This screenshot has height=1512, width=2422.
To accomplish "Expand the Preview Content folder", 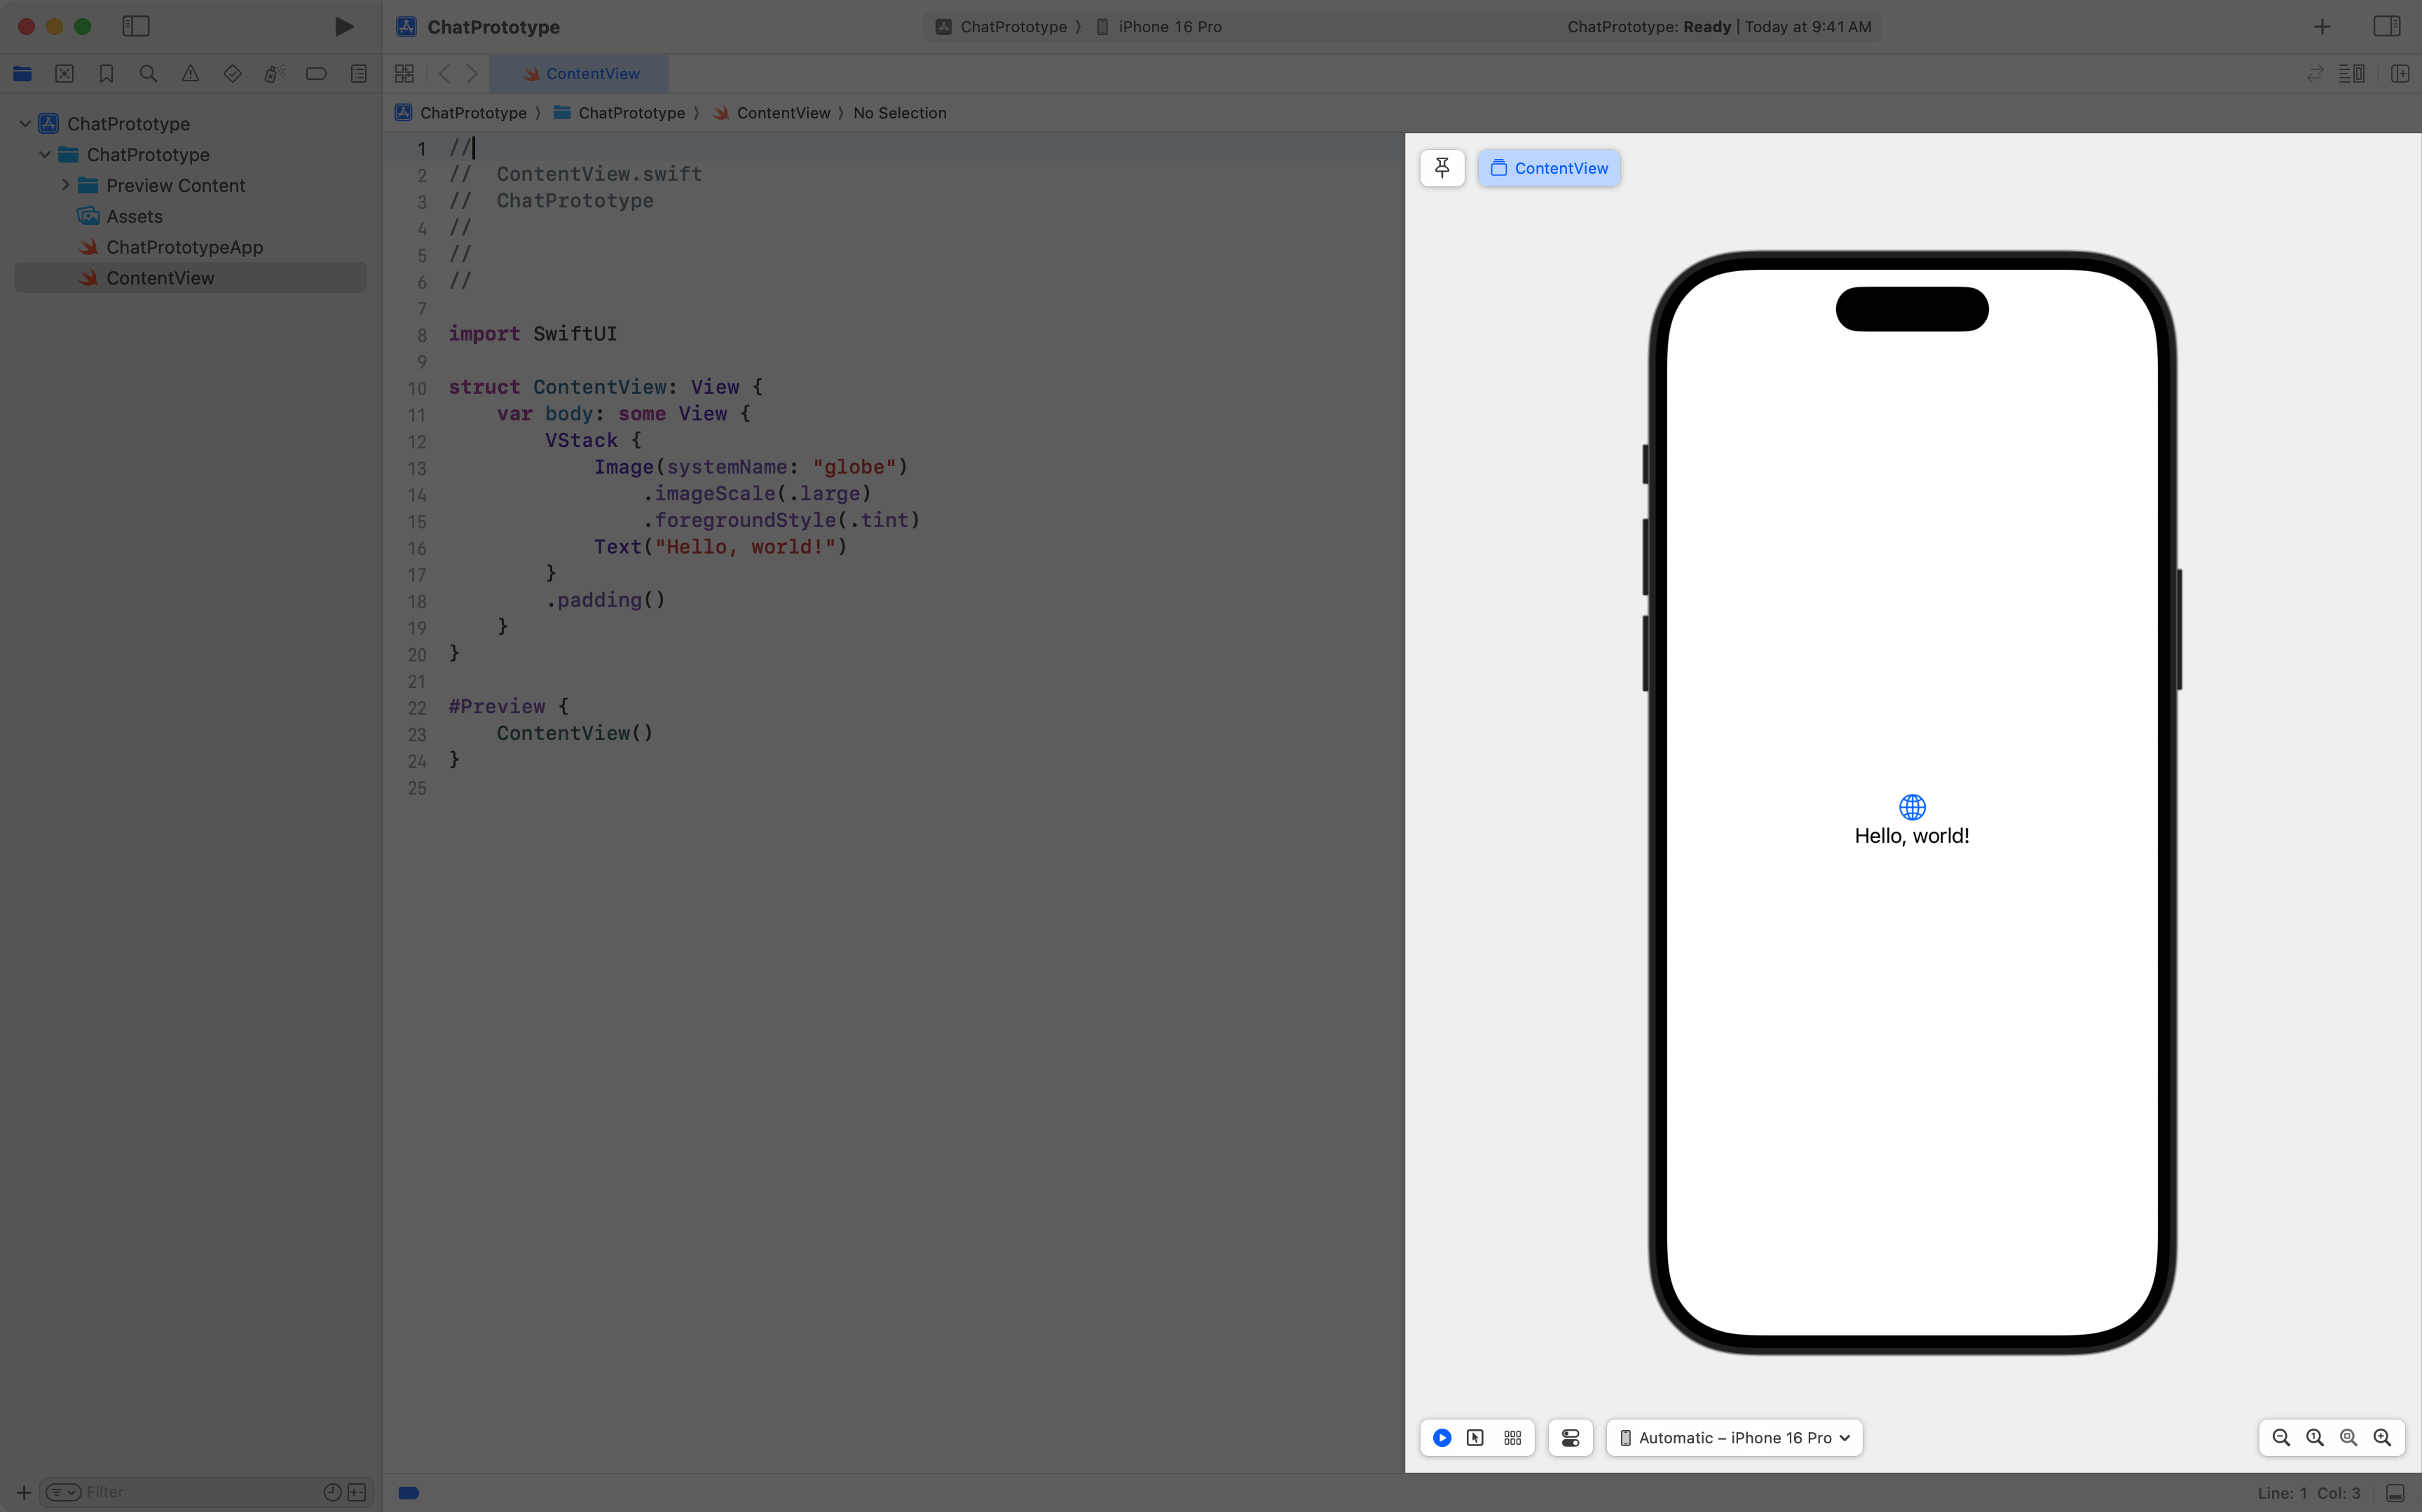I will (66, 185).
